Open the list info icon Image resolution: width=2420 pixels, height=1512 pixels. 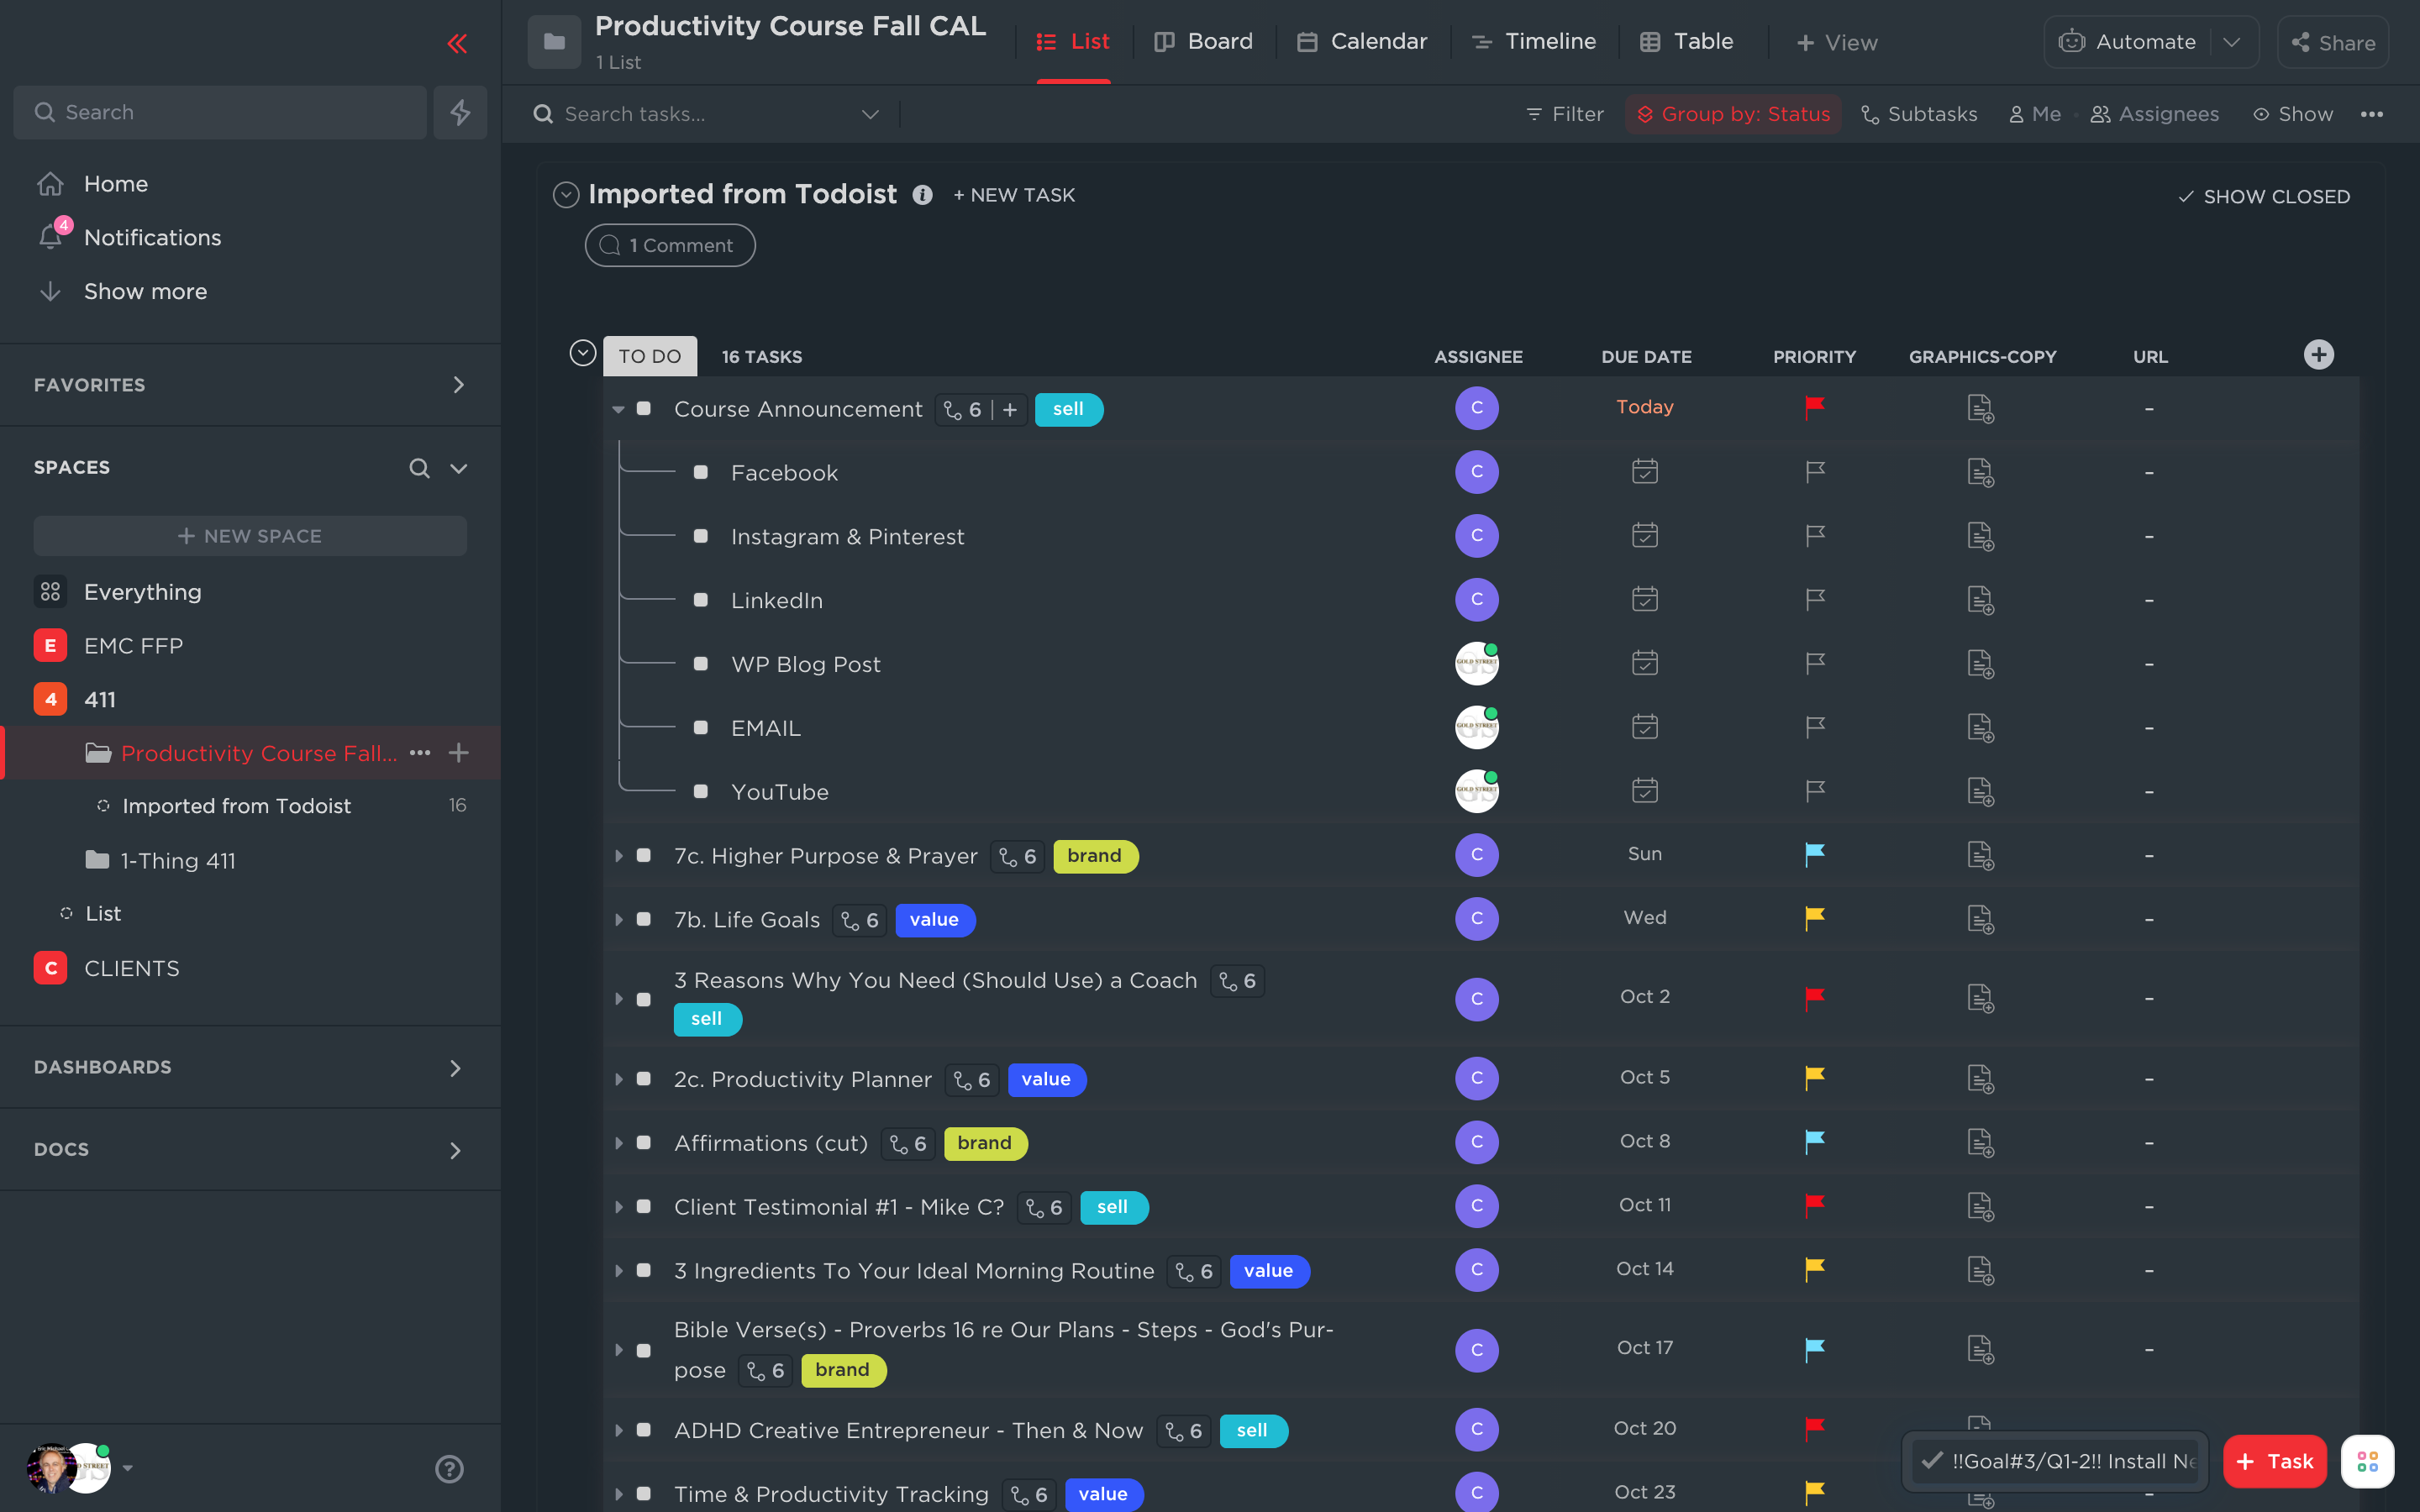point(922,195)
